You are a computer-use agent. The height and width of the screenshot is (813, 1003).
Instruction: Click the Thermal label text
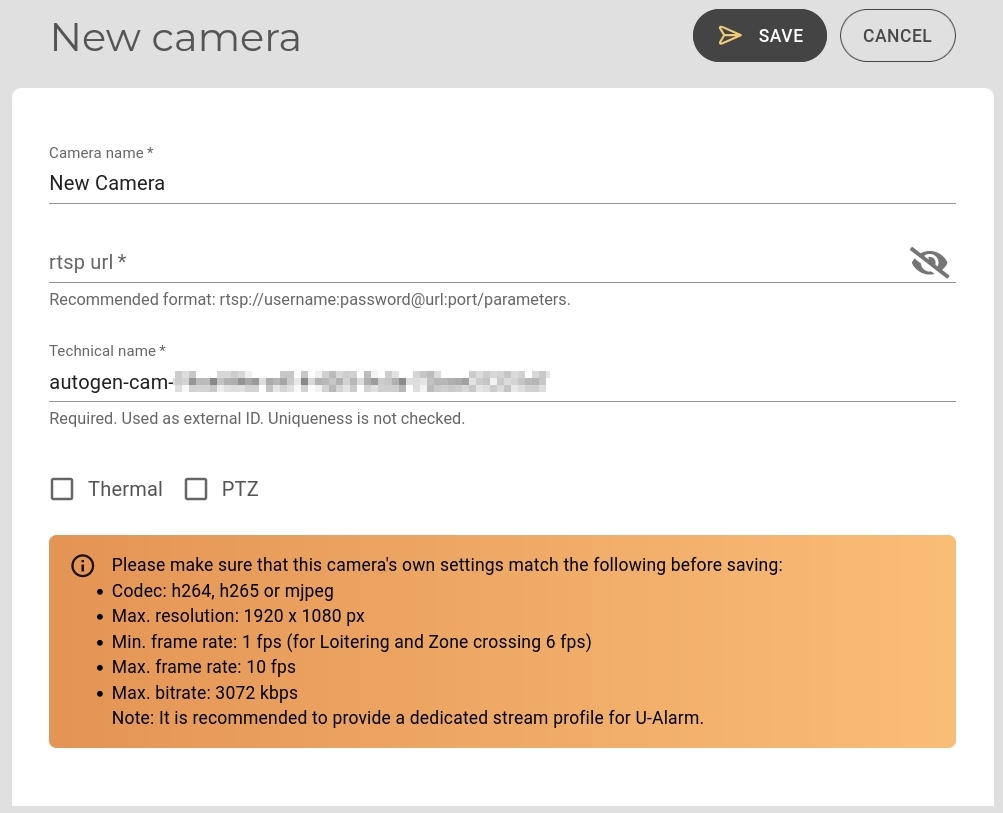125,489
